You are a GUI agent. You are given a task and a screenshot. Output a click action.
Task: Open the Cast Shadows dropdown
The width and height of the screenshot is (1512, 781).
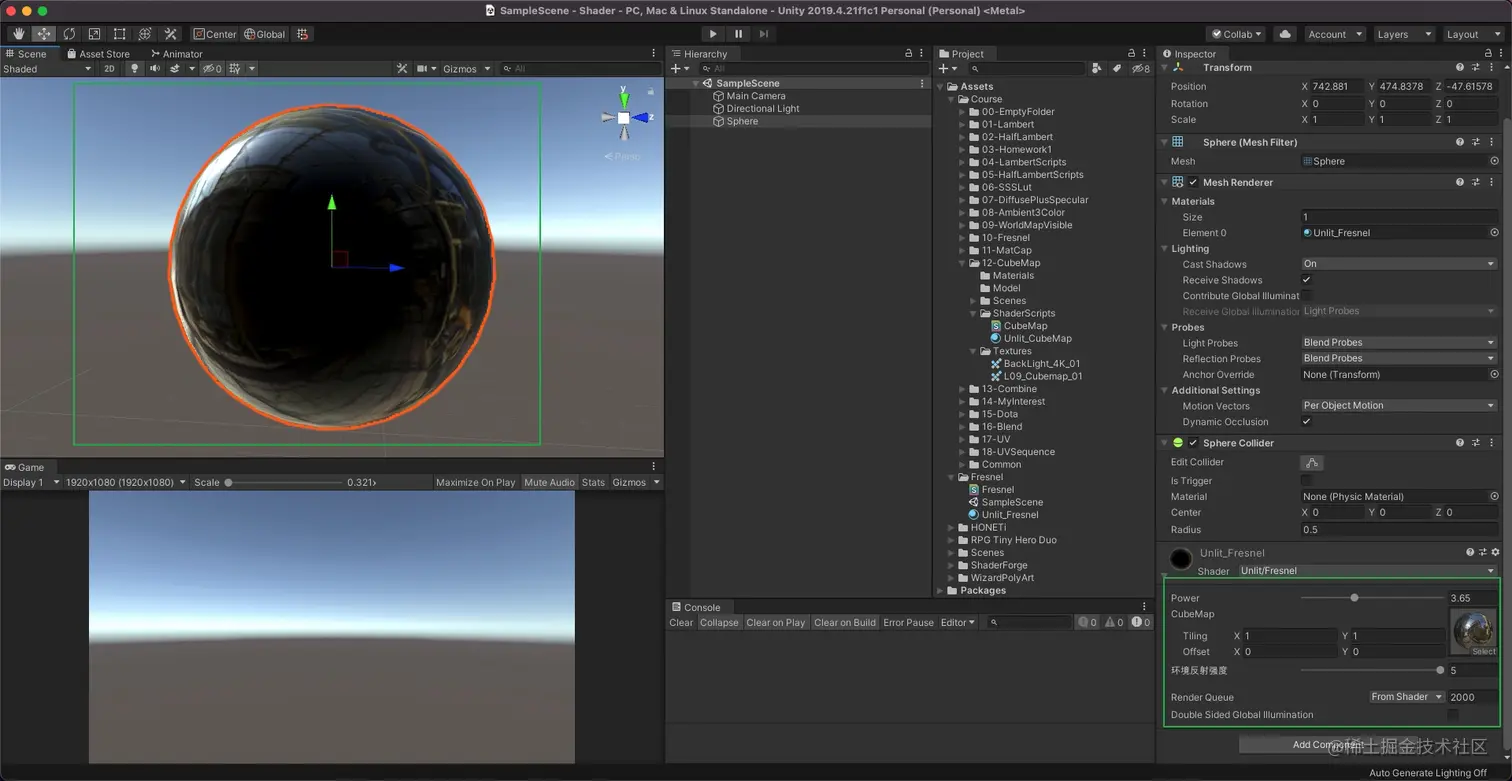point(1398,264)
